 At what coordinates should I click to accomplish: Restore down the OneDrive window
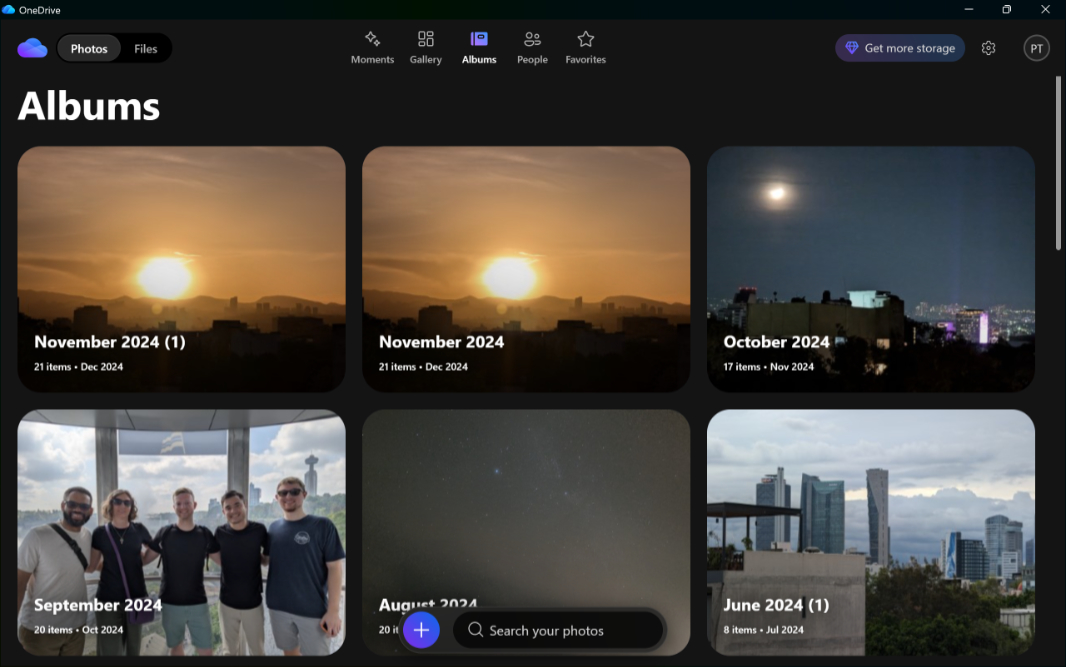pyautogui.click(x=1006, y=9)
